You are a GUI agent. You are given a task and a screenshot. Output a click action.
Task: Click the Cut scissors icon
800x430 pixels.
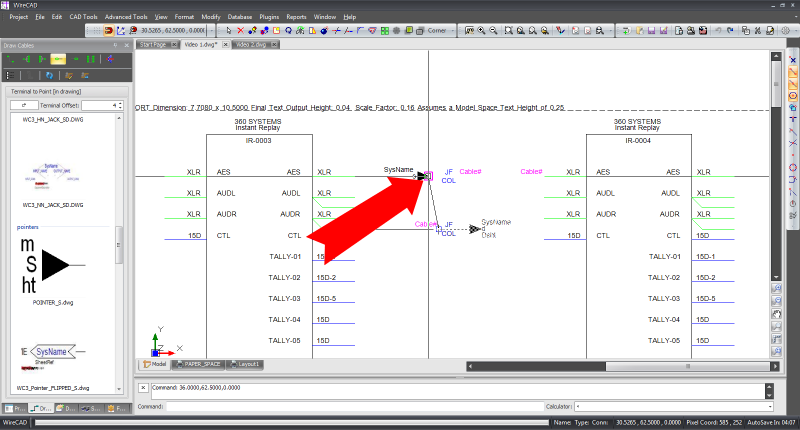click(x=758, y=31)
